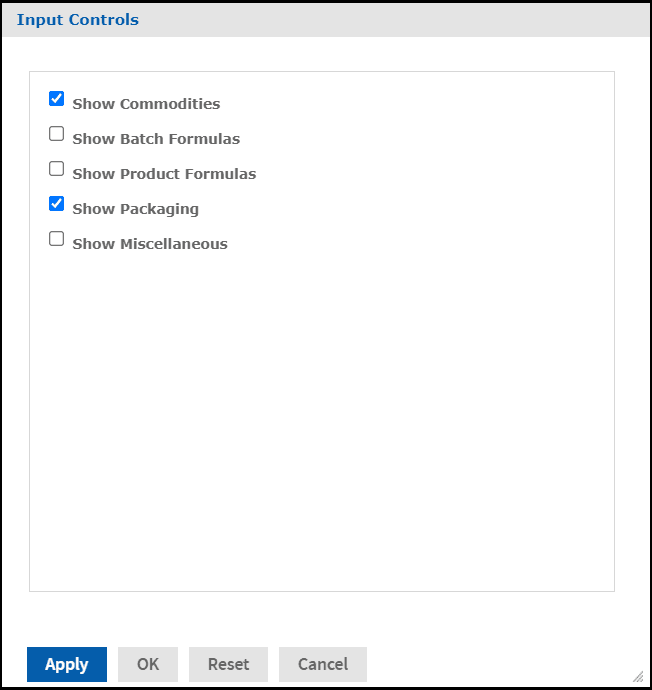Disable the Show Packaging checkbox
Screen dimensions: 652x690
(x=57, y=204)
